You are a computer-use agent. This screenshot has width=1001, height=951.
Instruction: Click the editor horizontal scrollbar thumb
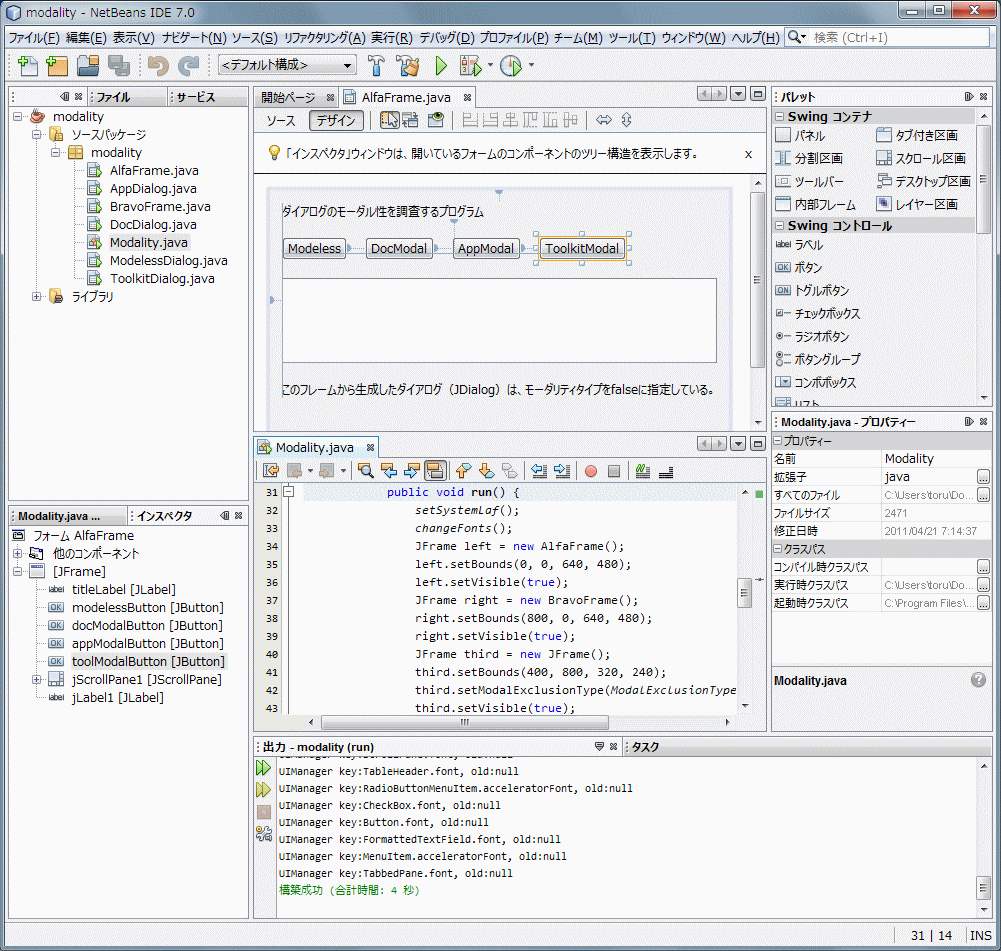(x=465, y=722)
